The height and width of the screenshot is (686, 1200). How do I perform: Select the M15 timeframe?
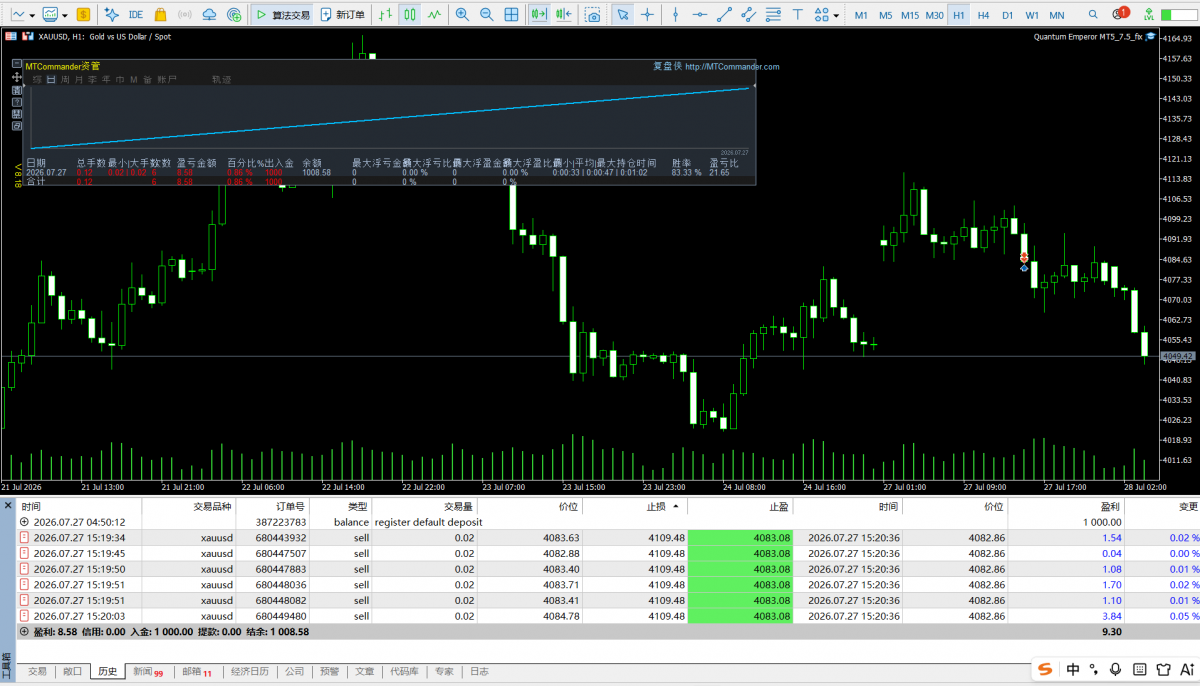coord(910,15)
